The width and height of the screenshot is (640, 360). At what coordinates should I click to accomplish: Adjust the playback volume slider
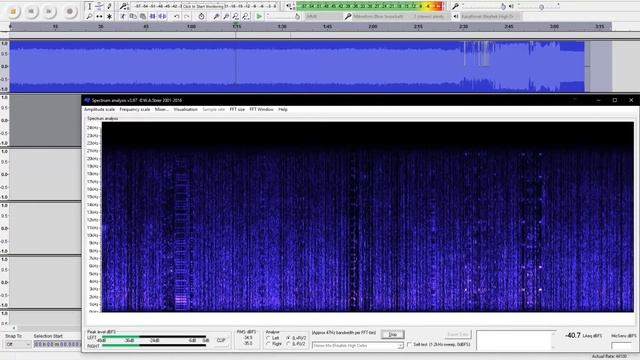[538, 6]
